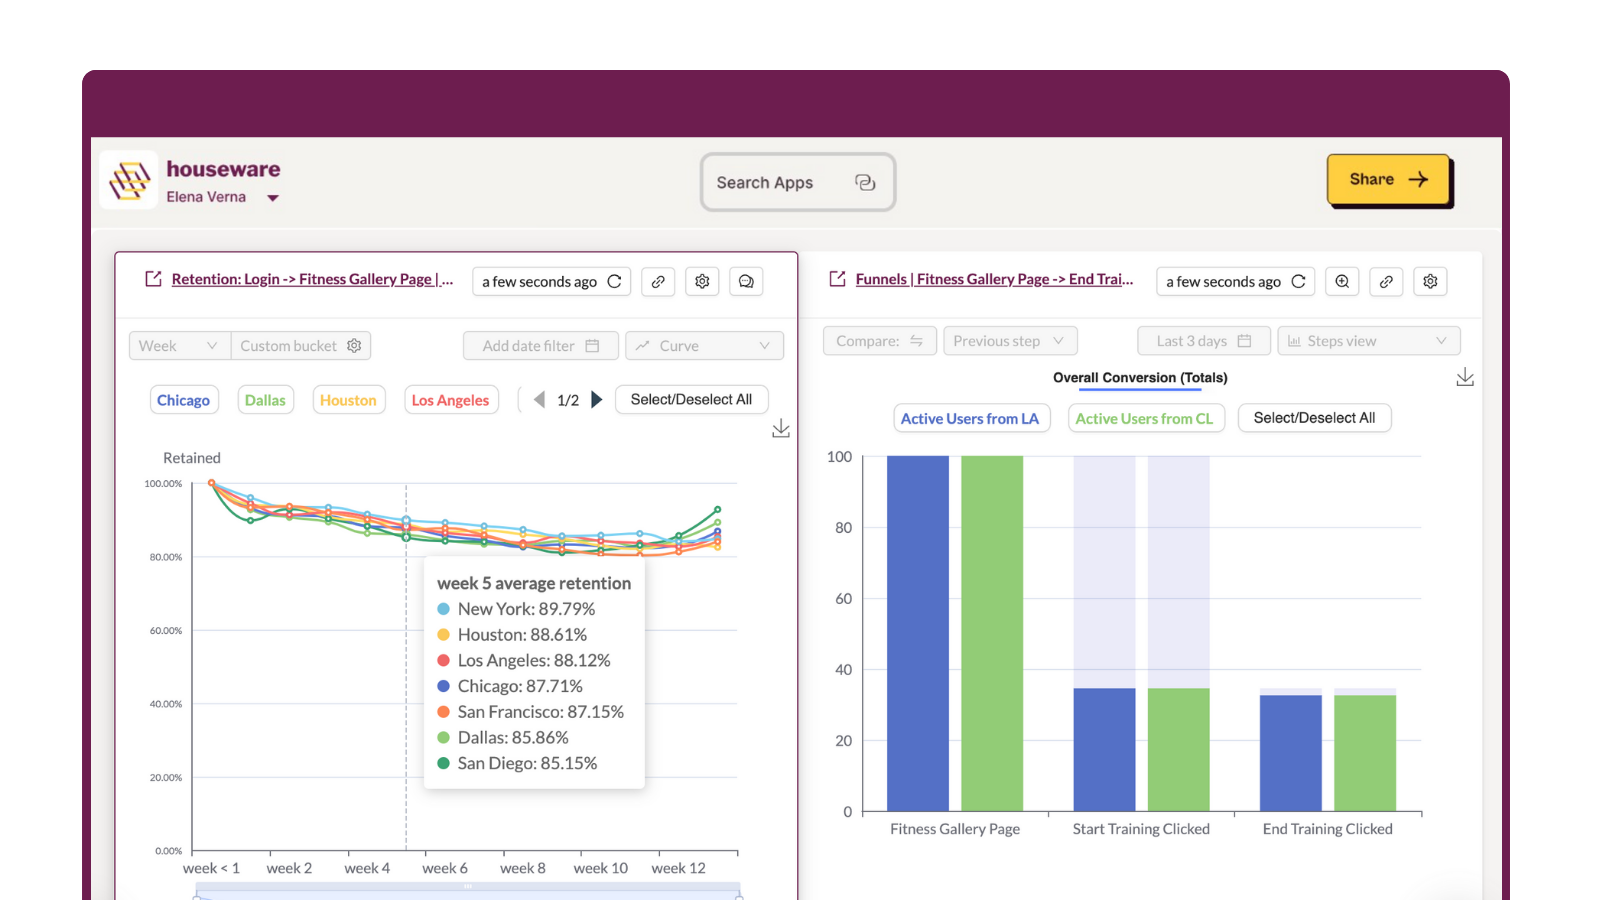Download the retention chart data

pyautogui.click(x=781, y=428)
